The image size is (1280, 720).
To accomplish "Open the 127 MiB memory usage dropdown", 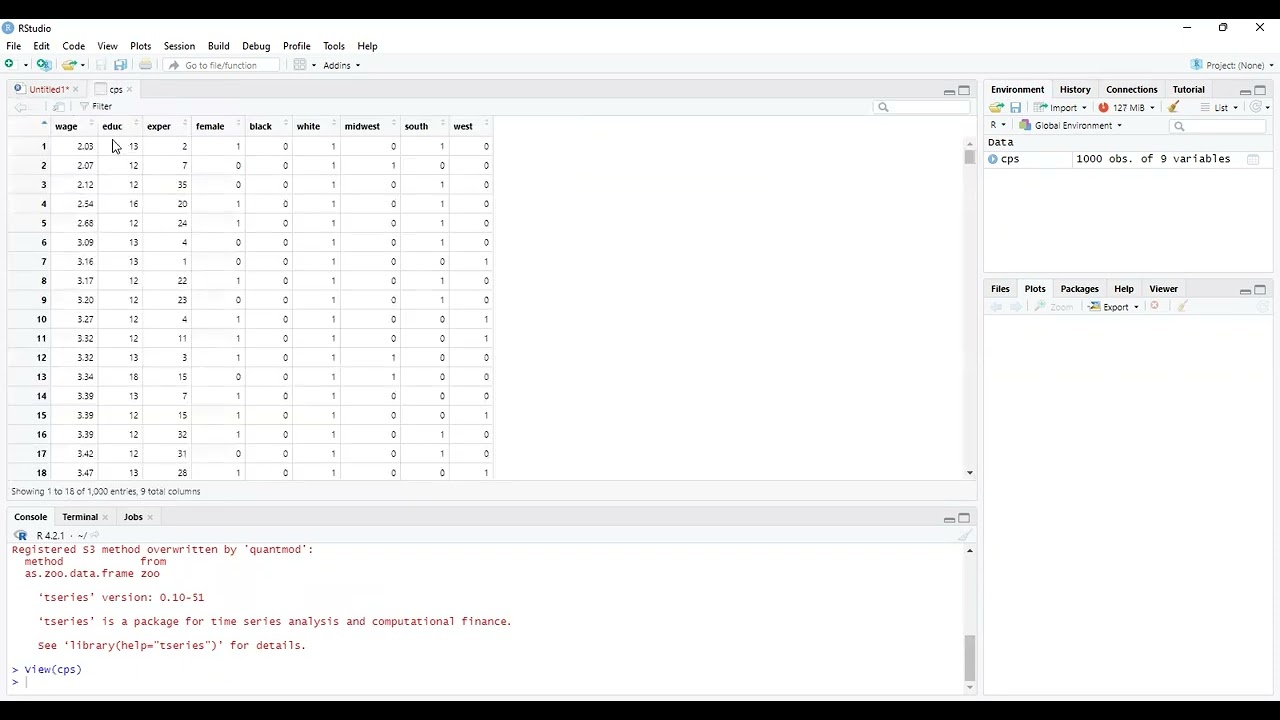I will (x=1127, y=108).
